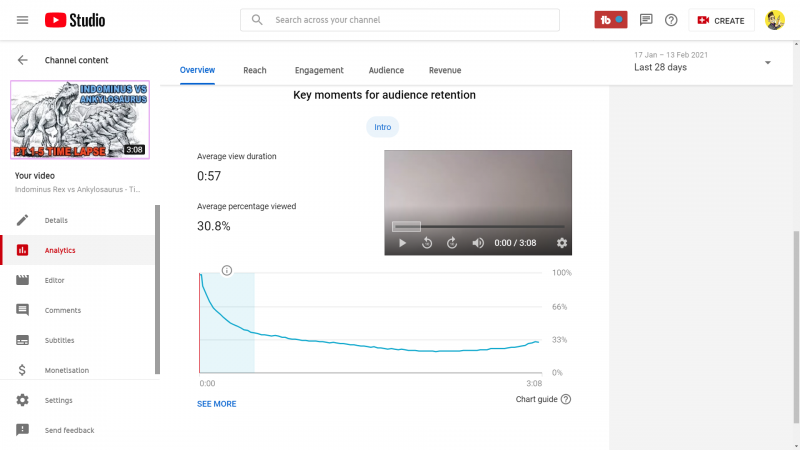Open video player settings gear
The height and width of the screenshot is (450, 800).
pyautogui.click(x=561, y=243)
